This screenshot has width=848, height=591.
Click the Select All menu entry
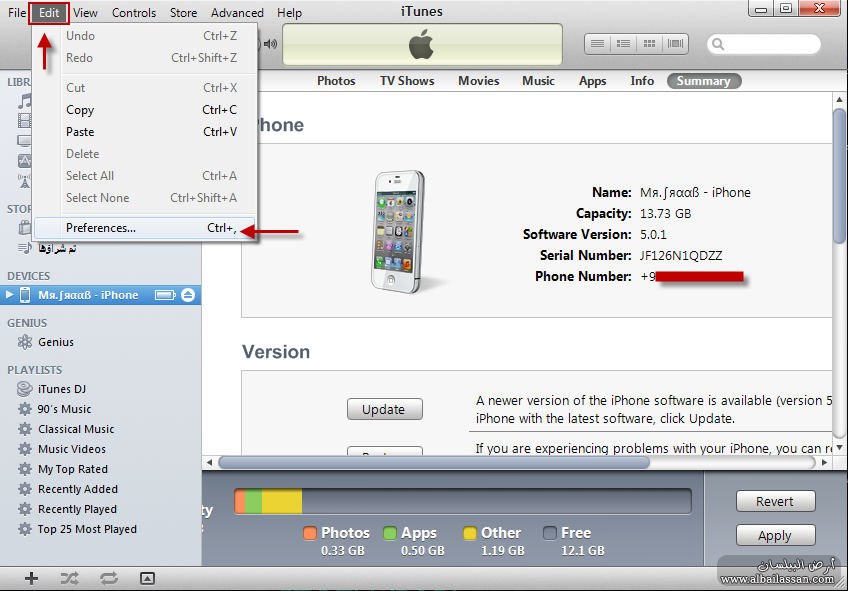[x=144, y=176]
